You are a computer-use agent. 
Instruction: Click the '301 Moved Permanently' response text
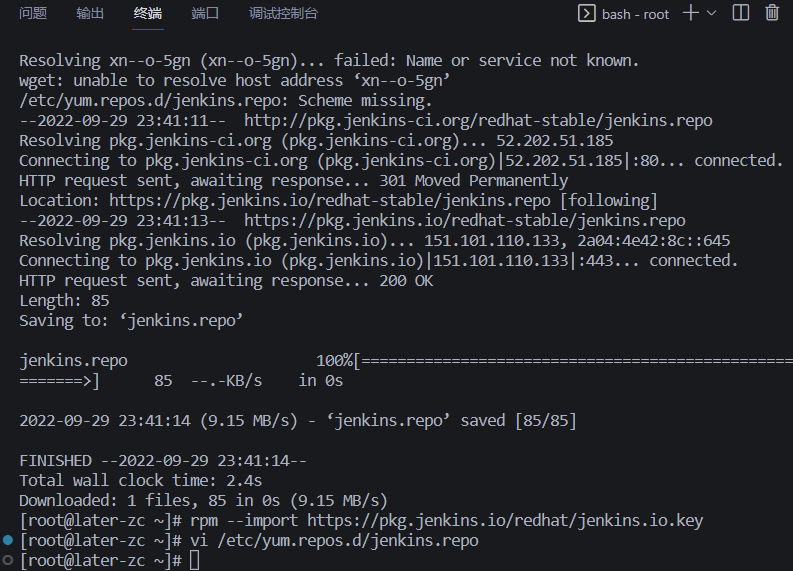[x=473, y=181]
